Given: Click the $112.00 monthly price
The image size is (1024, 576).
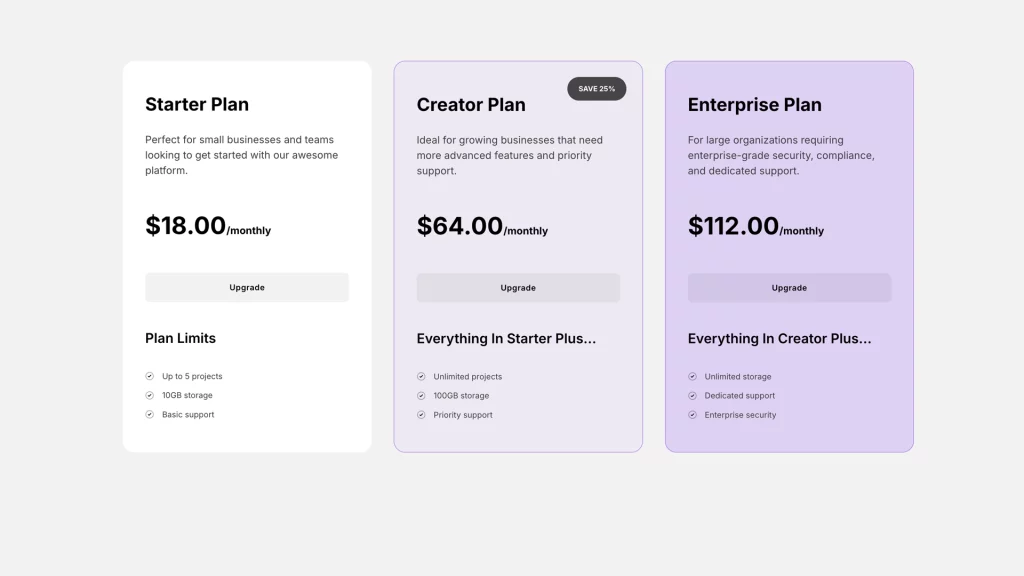Looking at the screenshot, I should (756, 227).
